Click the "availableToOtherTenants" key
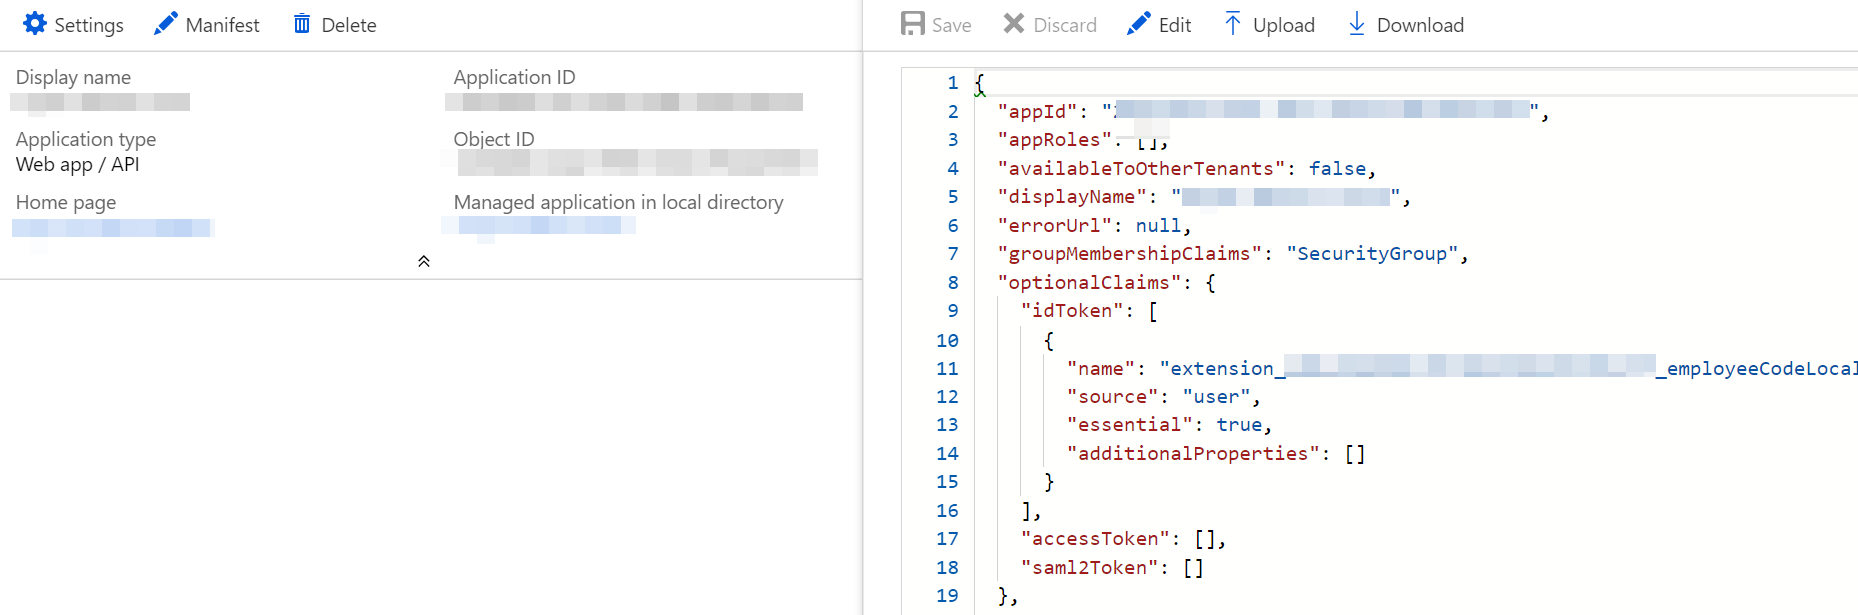Image resolution: width=1858 pixels, height=615 pixels. (x=1141, y=169)
